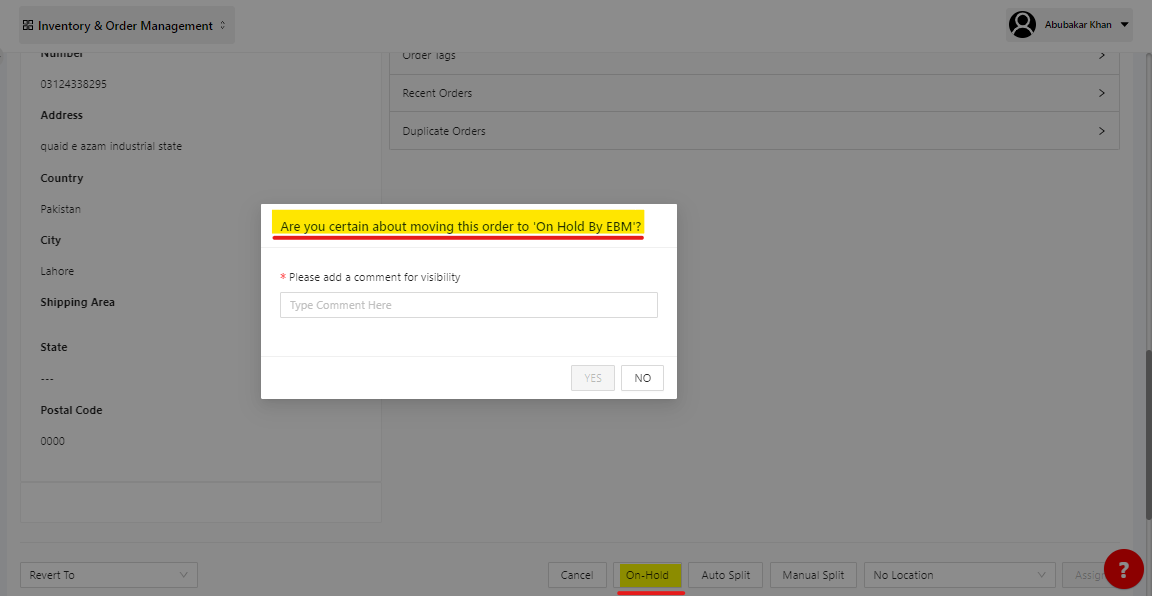
Task: Click the Cancel button in bottom bar
Action: [x=577, y=575]
